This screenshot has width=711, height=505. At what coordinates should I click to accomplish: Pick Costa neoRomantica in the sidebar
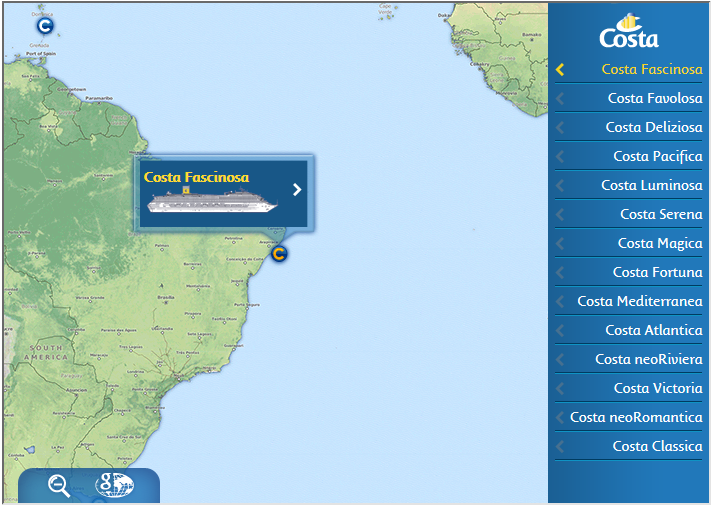(x=636, y=417)
